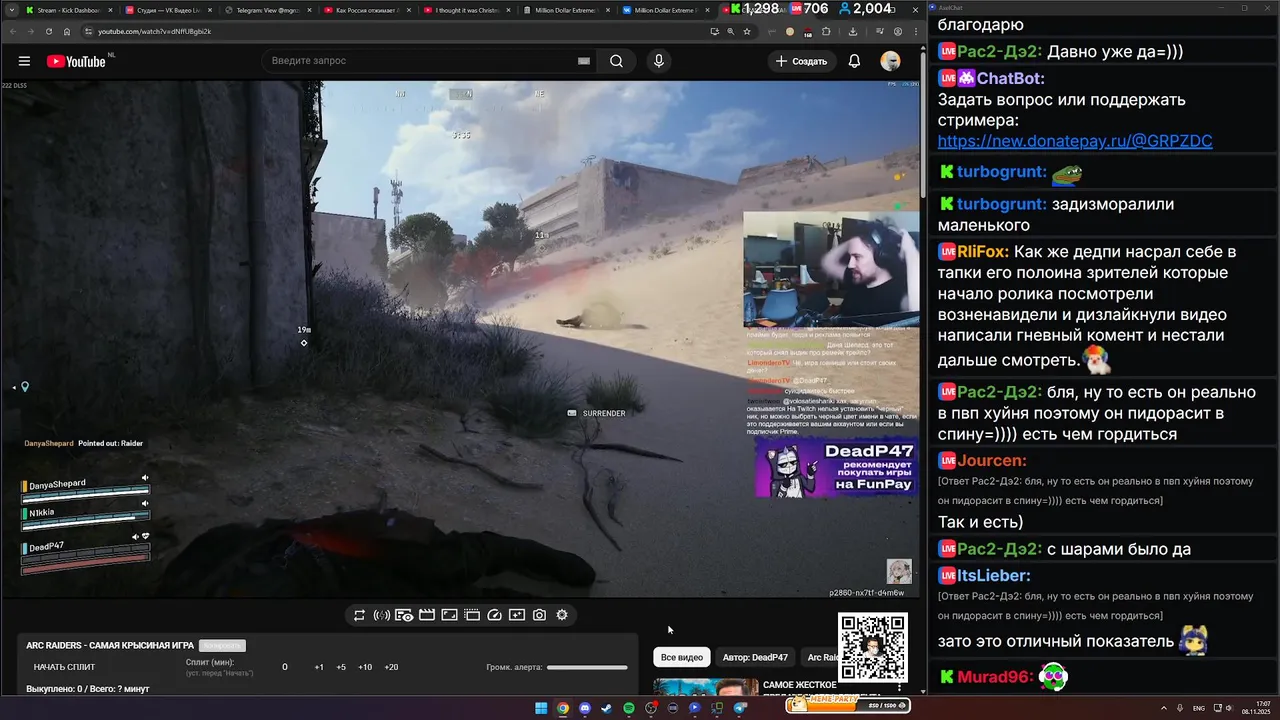Go back in the browser
The image size is (1280, 720).
click(13, 31)
